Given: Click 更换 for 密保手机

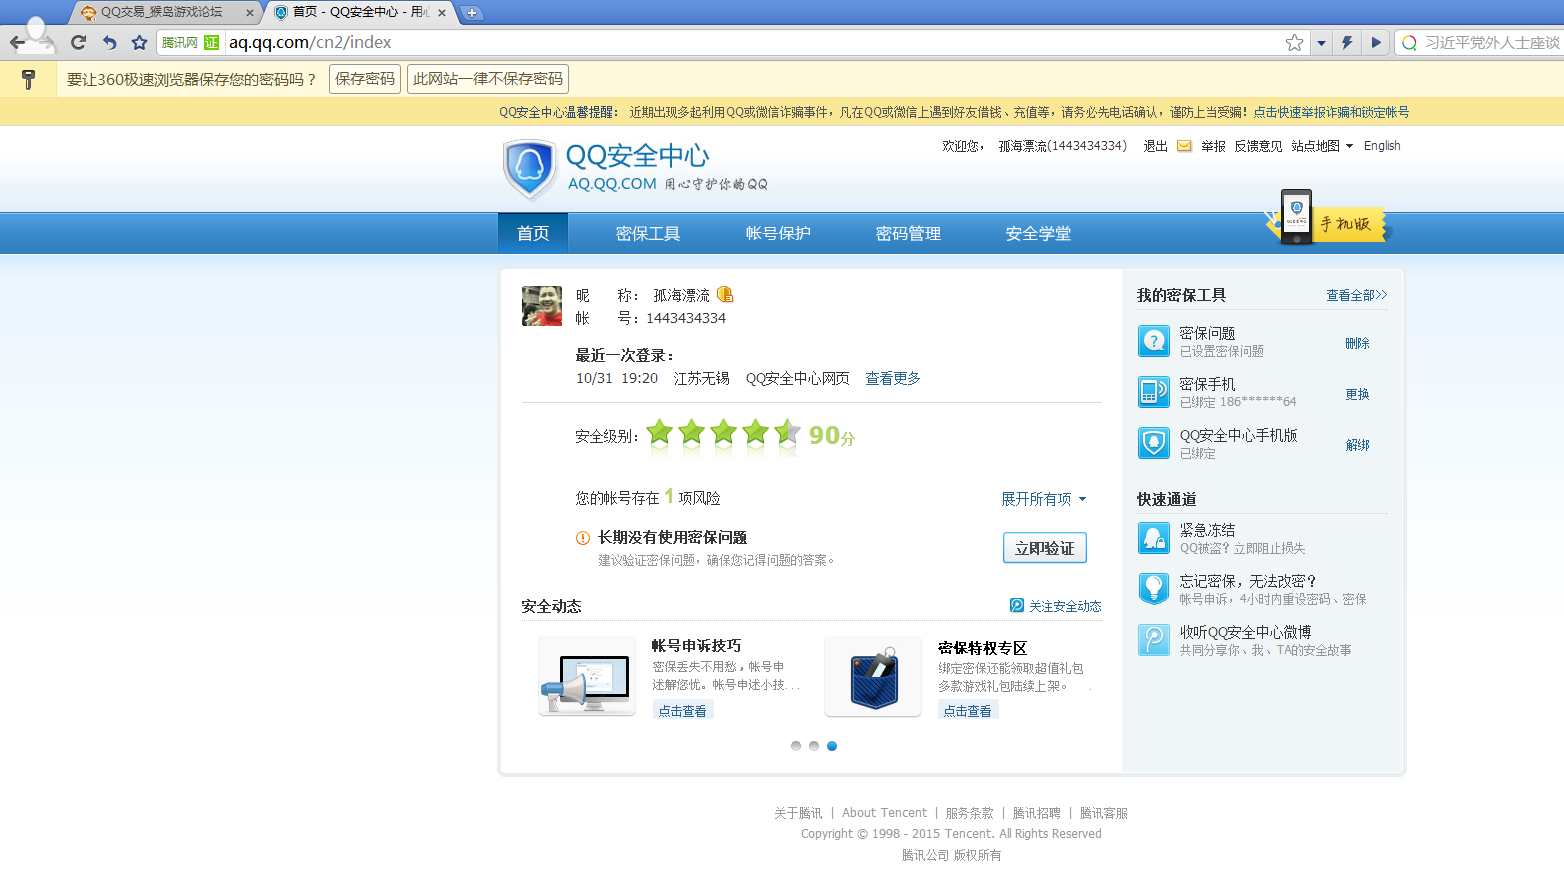Looking at the screenshot, I should tap(1357, 394).
